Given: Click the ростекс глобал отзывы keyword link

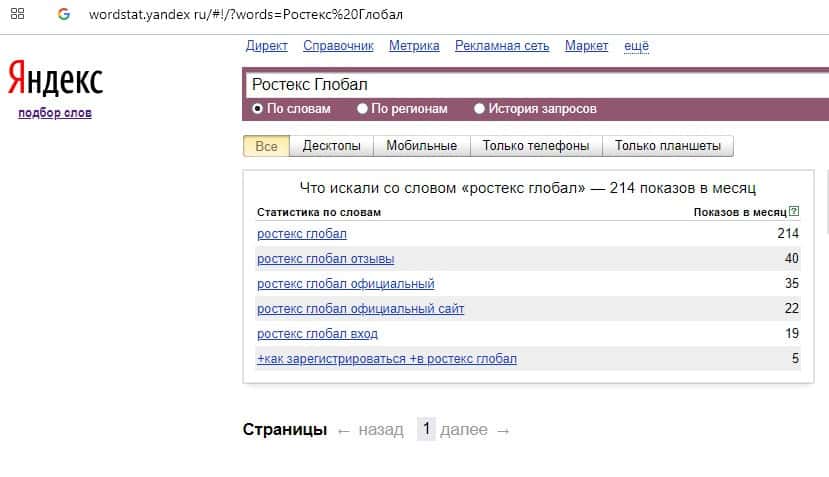Looking at the screenshot, I should (325, 259).
